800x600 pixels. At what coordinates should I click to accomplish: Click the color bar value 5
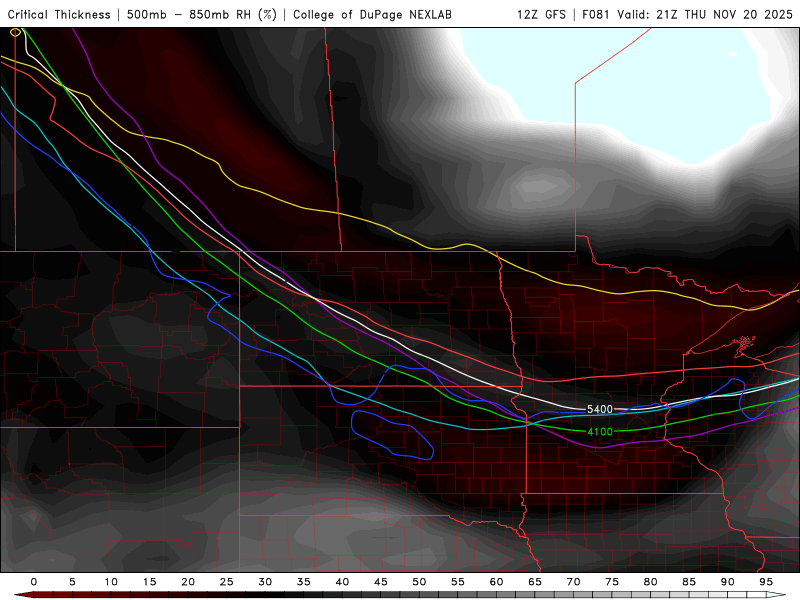72,582
